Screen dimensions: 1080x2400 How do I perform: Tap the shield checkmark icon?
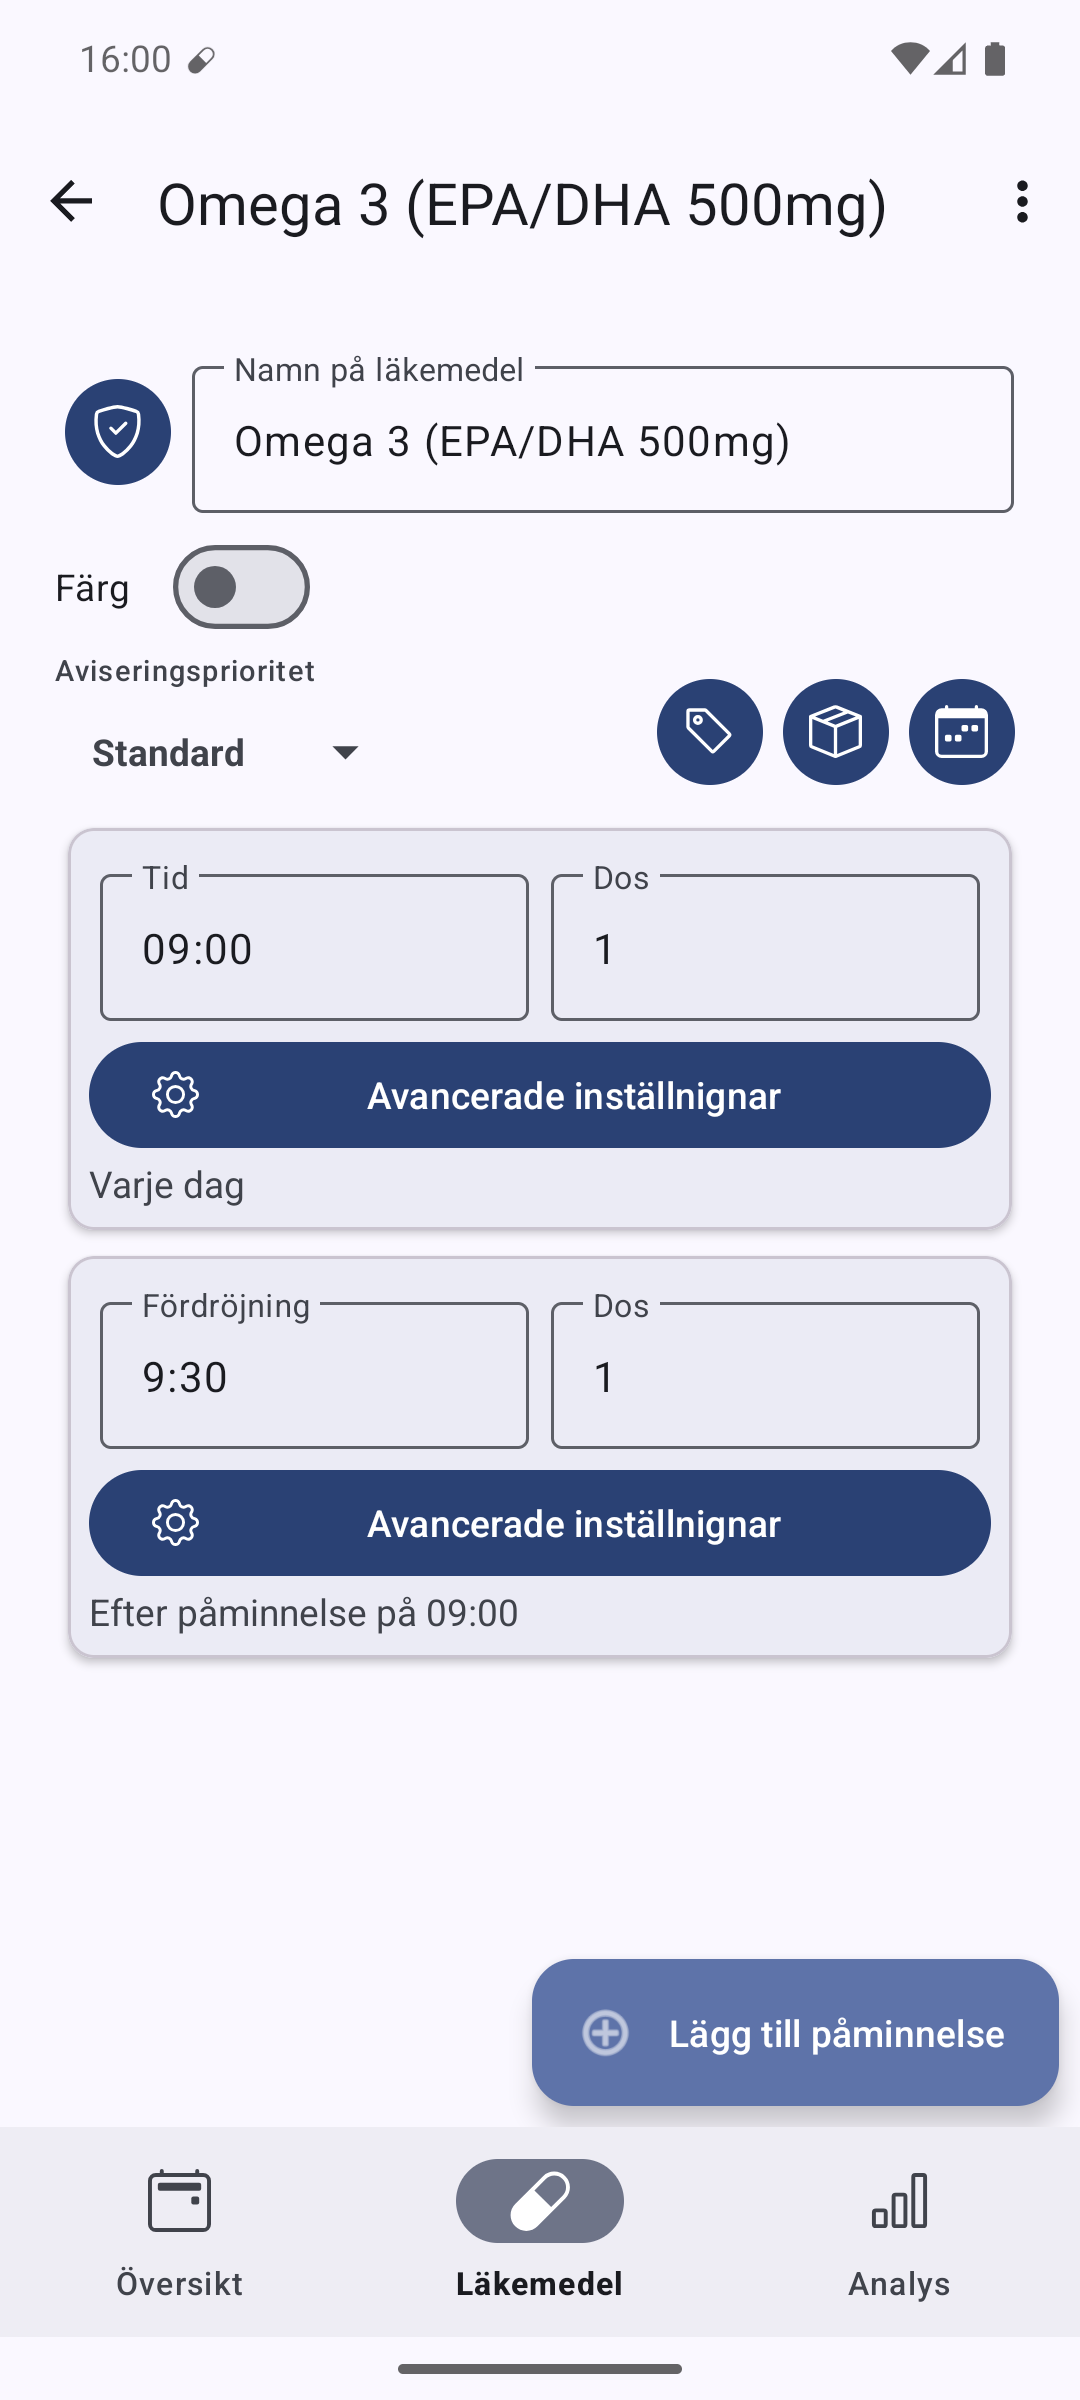[118, 432]
